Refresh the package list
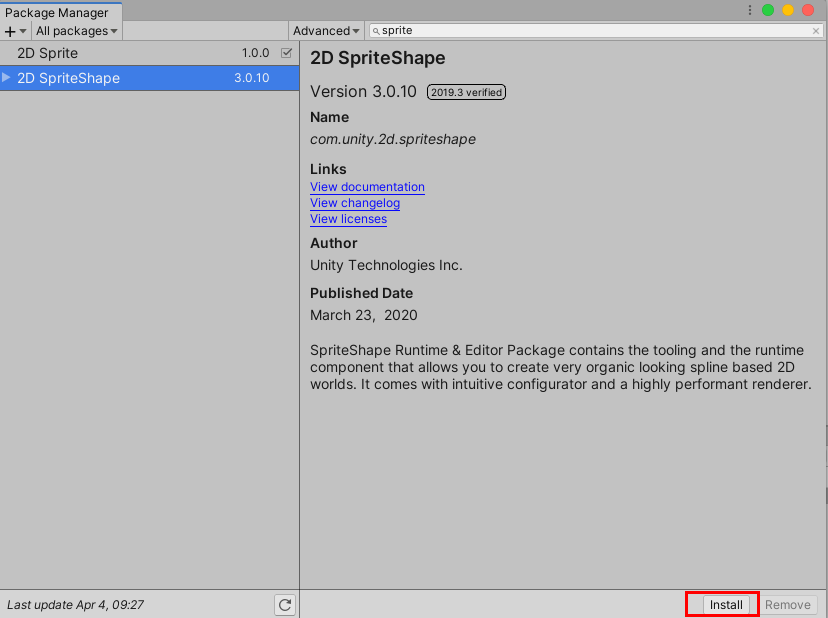The image size is (828, 618). [285, 604]
